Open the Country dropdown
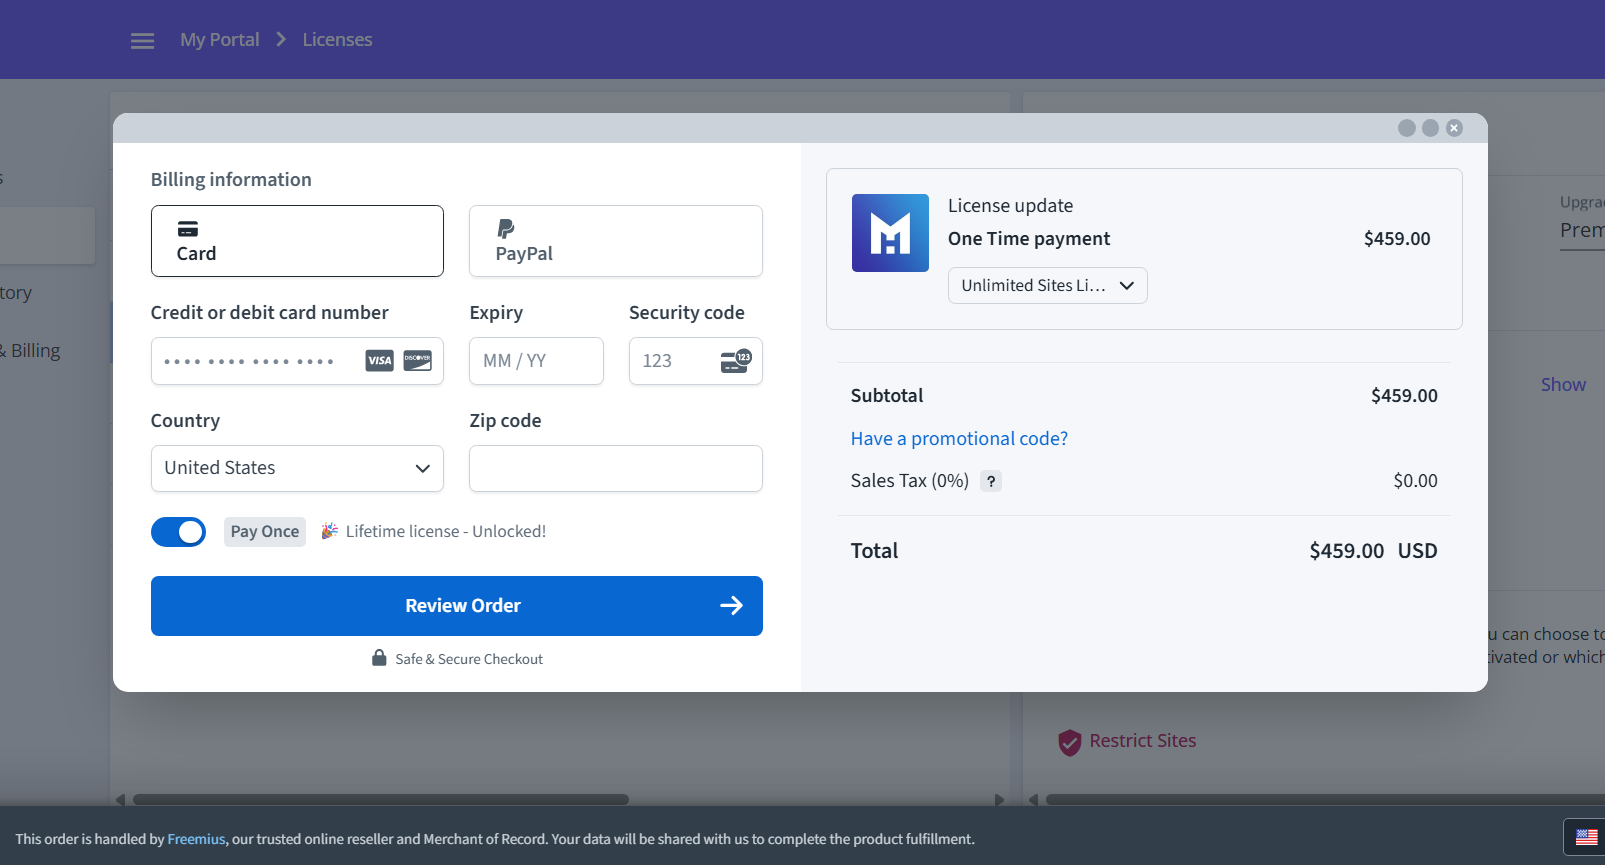Viewport: 1605px width, 865px height. 297,468
